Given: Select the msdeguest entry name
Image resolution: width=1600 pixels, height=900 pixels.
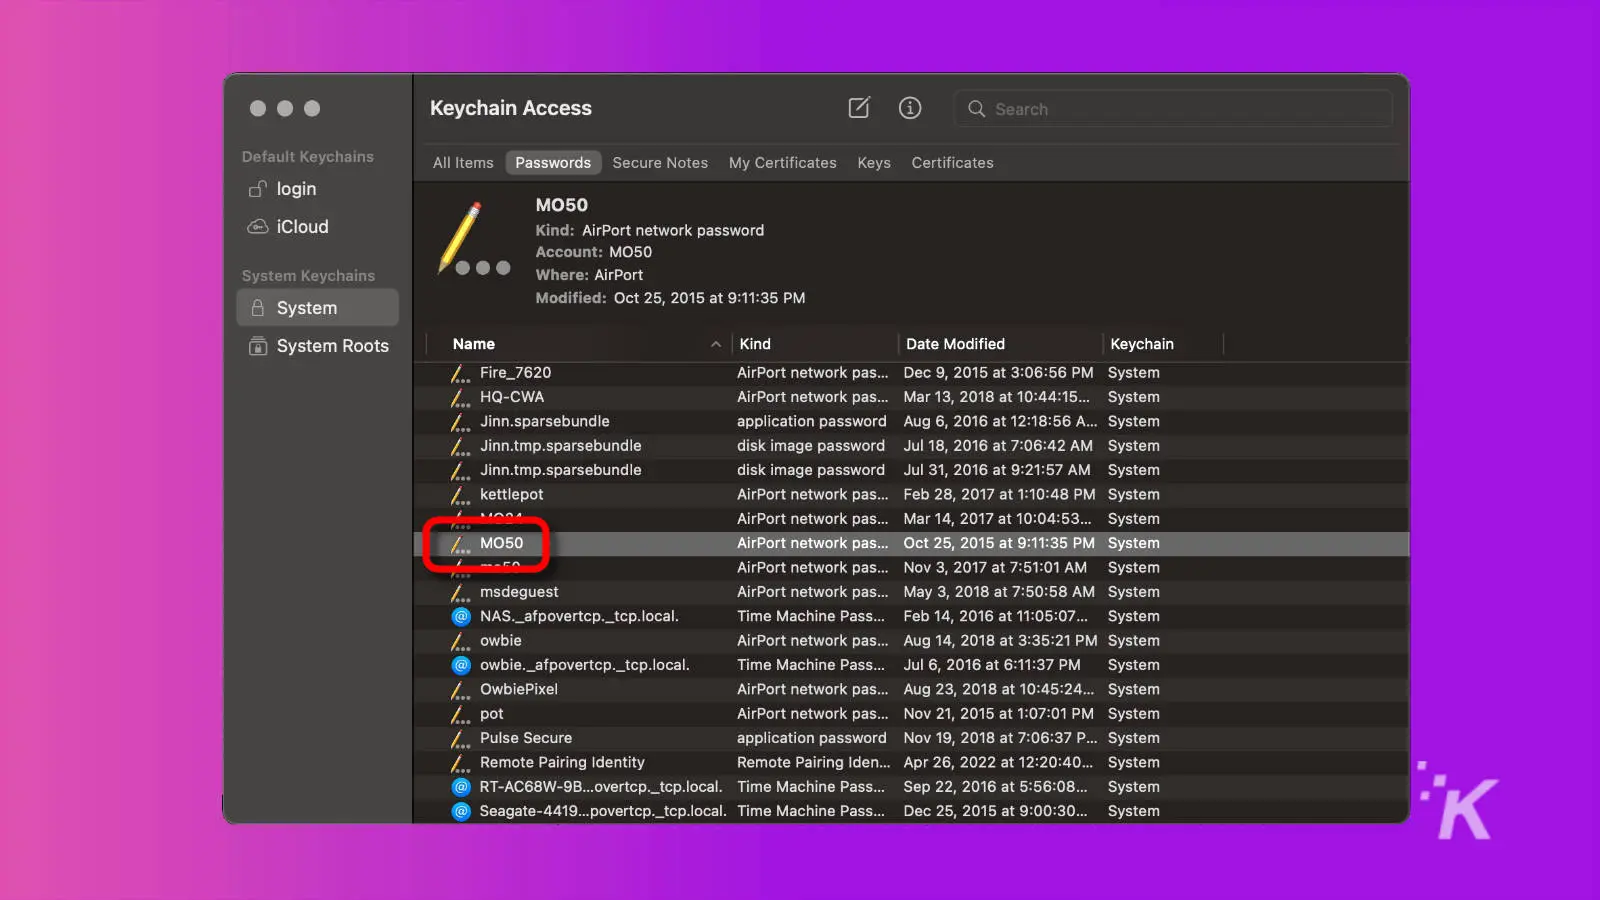Looking at the screenshot, I should 519,592.
